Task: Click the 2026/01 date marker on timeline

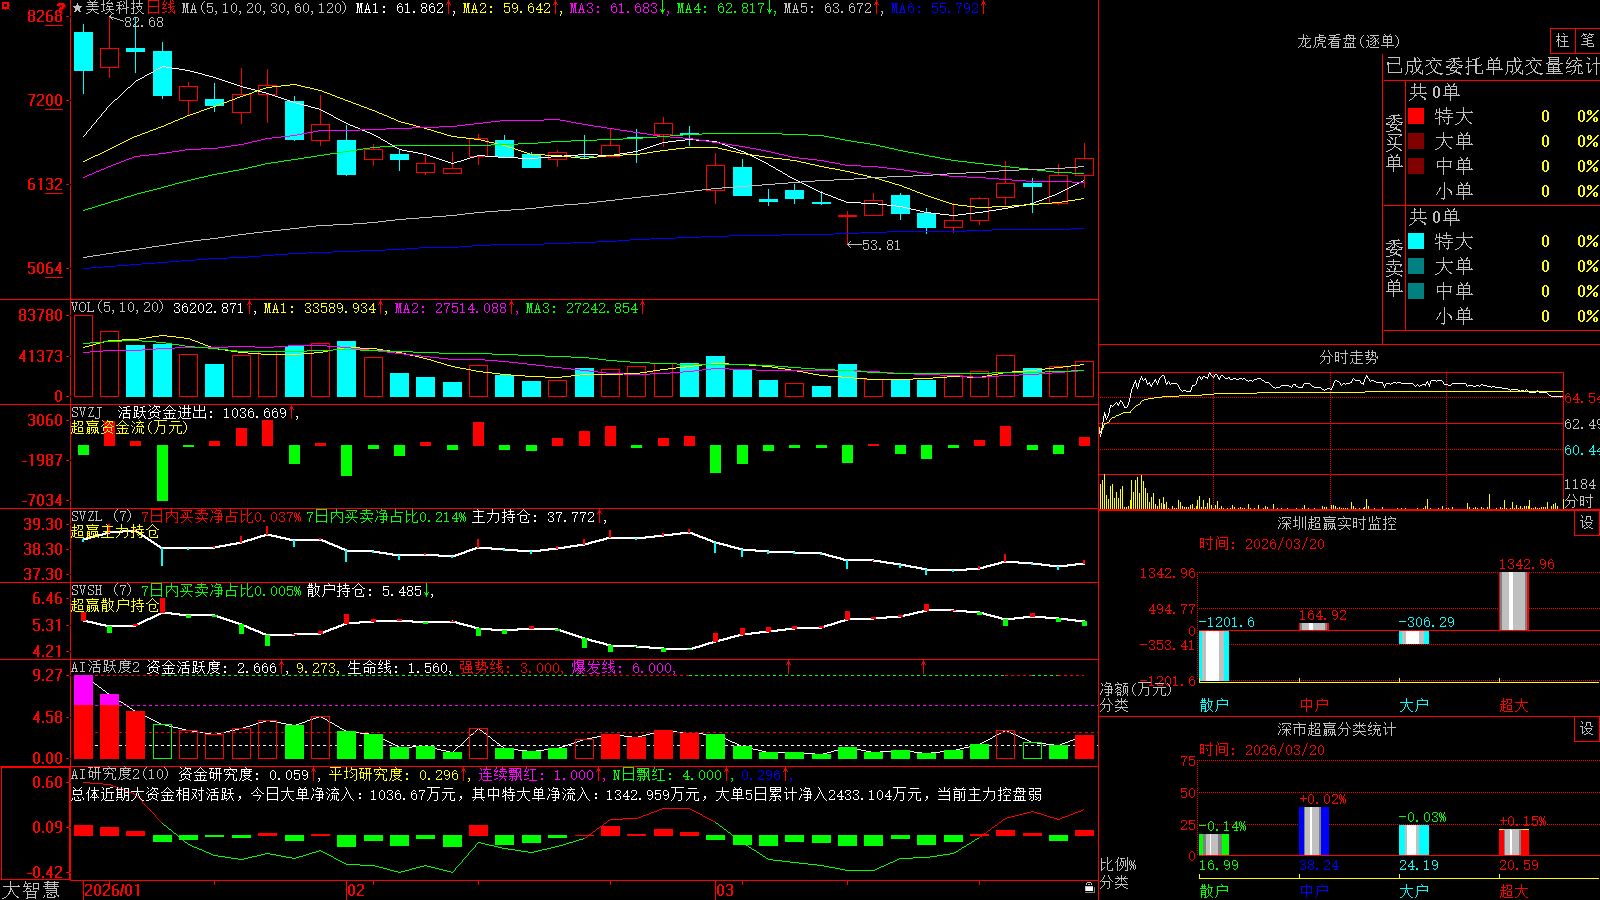Action: (112, 890)
